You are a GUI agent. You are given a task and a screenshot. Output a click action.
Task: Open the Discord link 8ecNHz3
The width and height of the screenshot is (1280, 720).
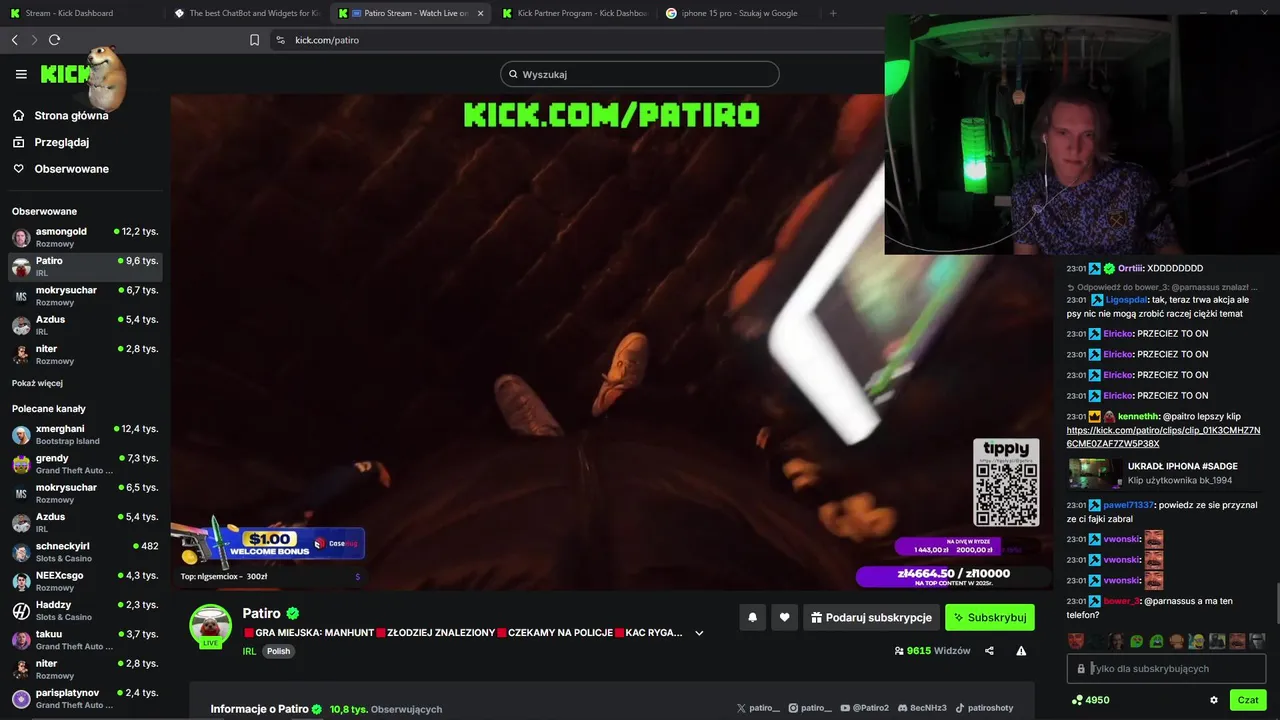[x=921, y=708]
